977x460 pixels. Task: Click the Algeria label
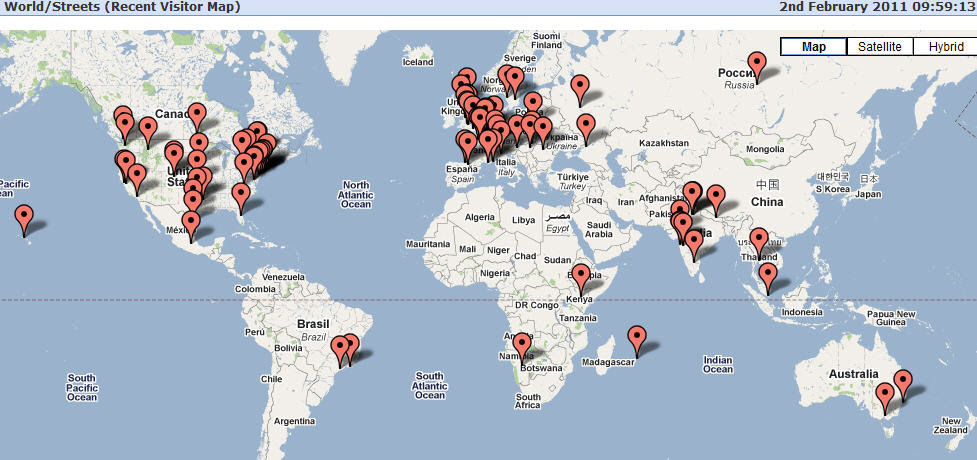tap(480, 218)
